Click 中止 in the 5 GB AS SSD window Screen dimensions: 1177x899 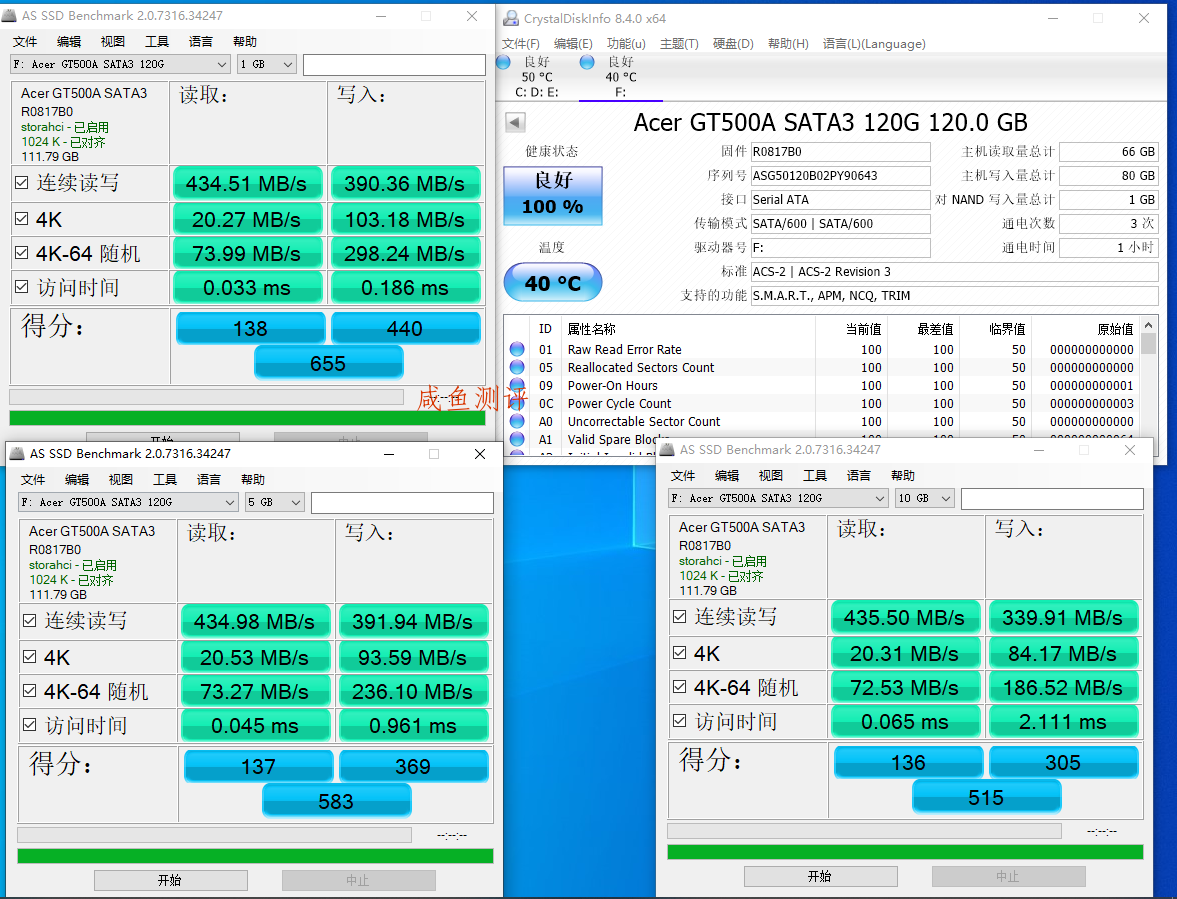pyautogui.click(x=358, y=879)
